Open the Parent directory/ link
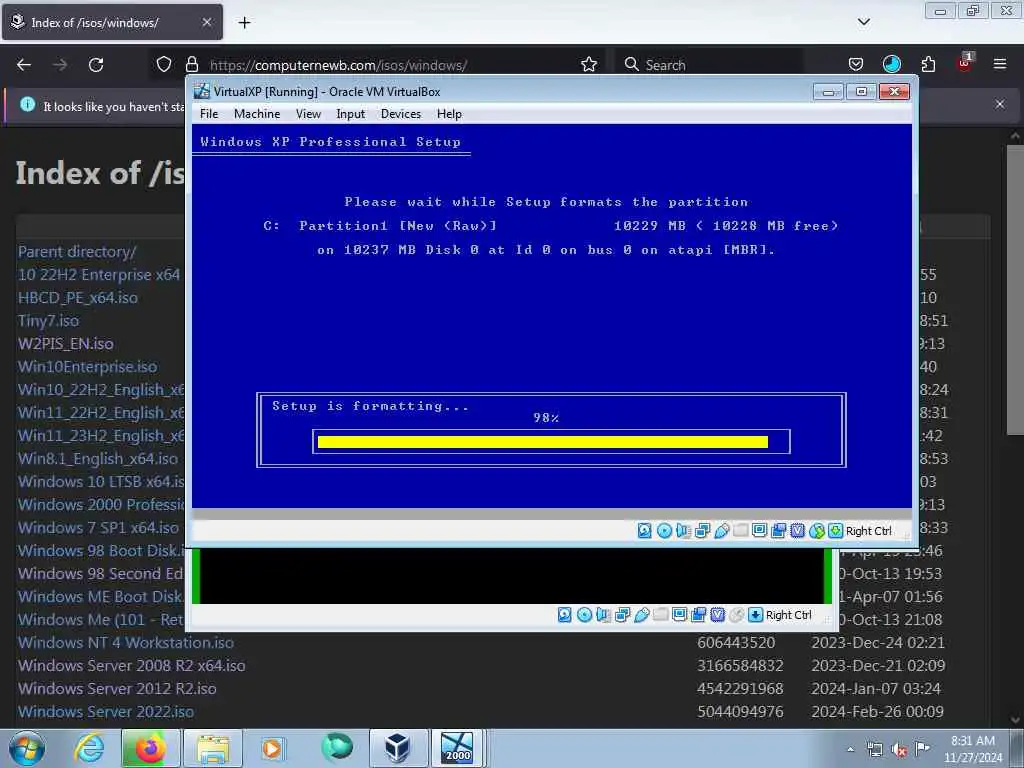 point(77,251)
